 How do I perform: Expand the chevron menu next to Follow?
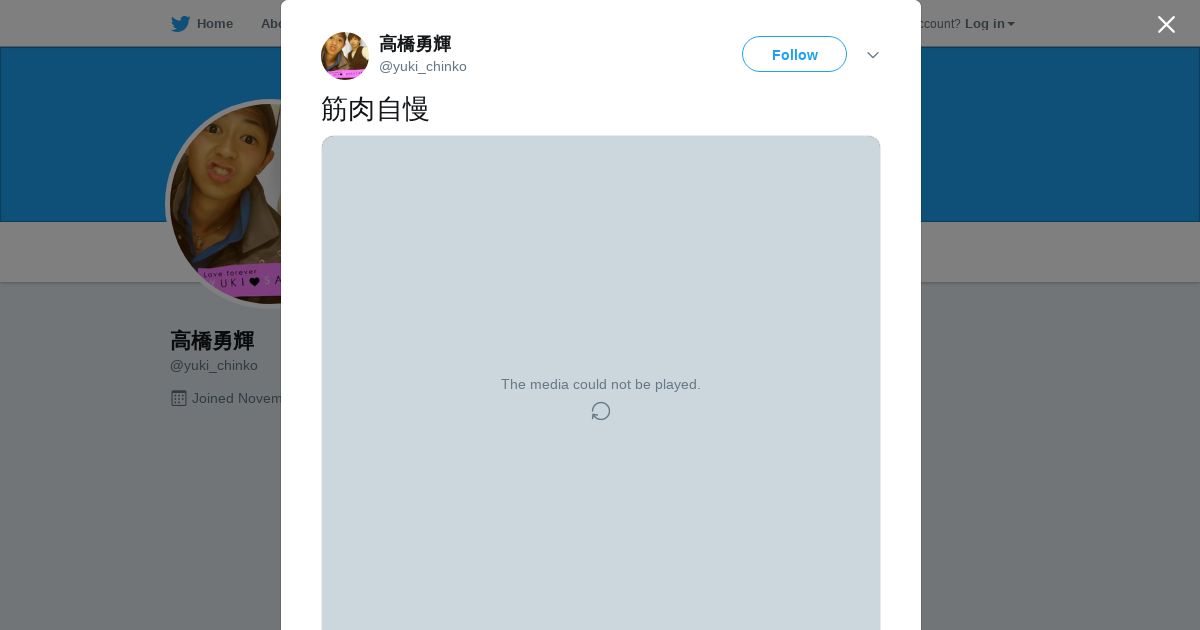point(873,55)
